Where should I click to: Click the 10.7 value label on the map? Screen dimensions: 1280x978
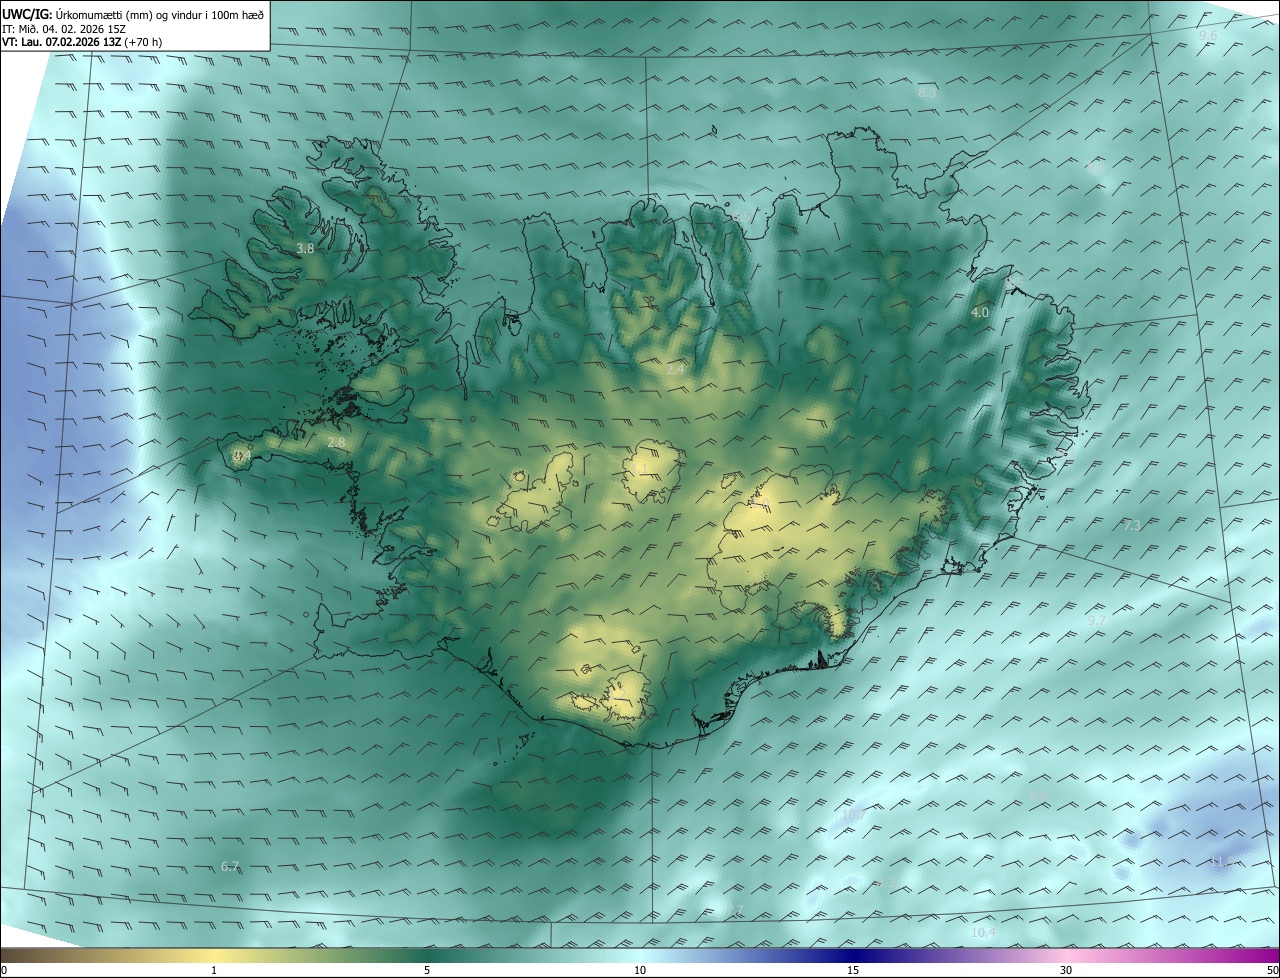click(x=853, y=815)
